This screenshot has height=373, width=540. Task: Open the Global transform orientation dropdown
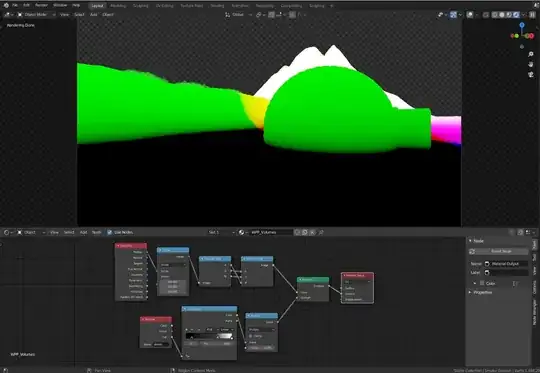238,14
